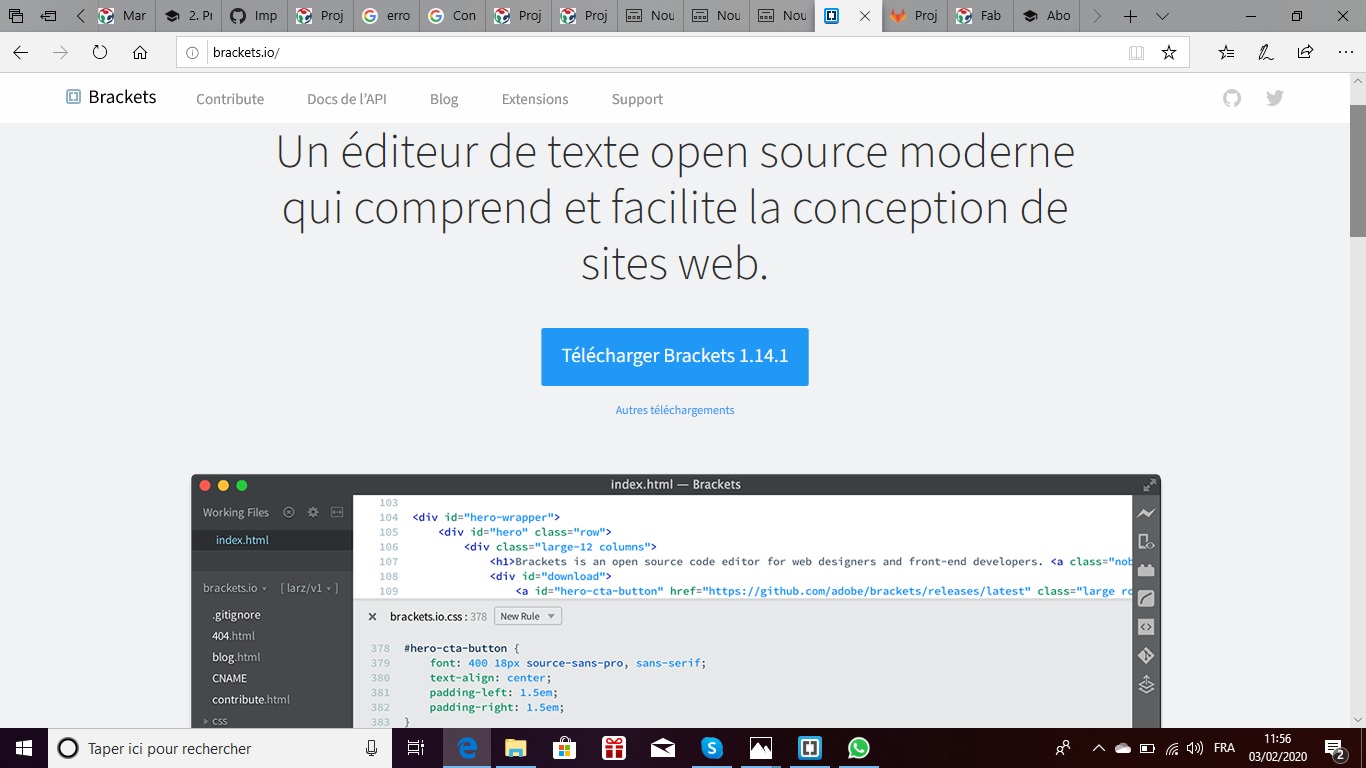Image resolution: width=1366 pixels, height=768 pixels.
Task: Open the Favorites hub
Action: click(x=1227, y=53)
